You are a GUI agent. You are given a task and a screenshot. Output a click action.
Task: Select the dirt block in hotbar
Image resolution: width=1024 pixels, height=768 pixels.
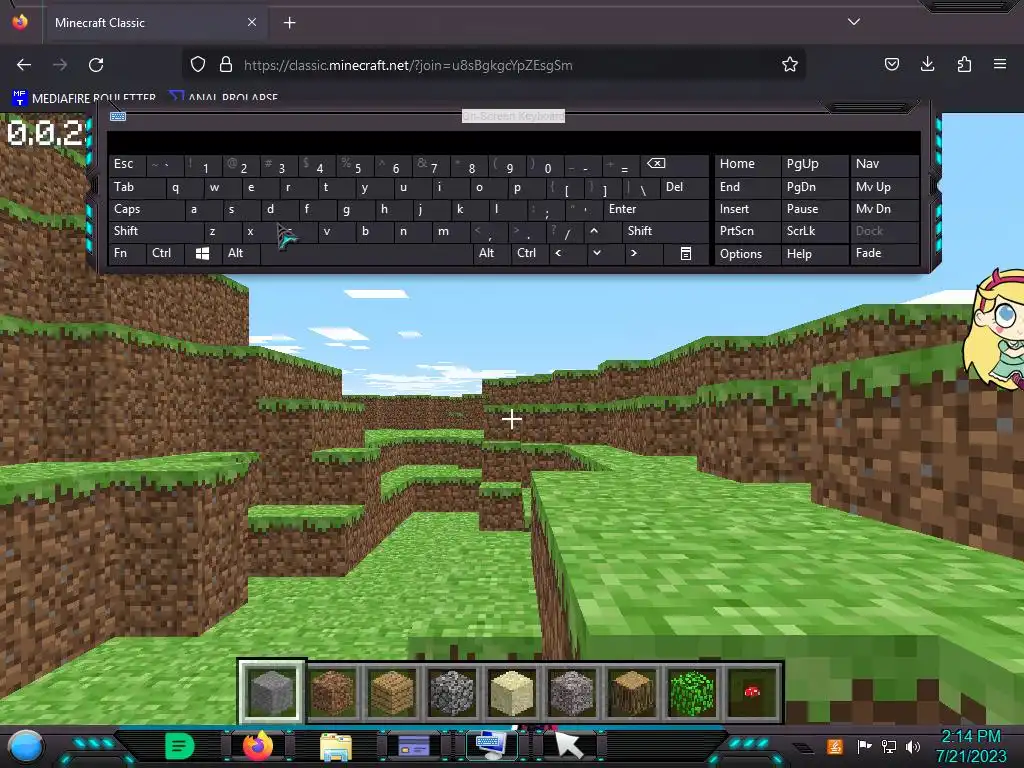tap(332, 692)
